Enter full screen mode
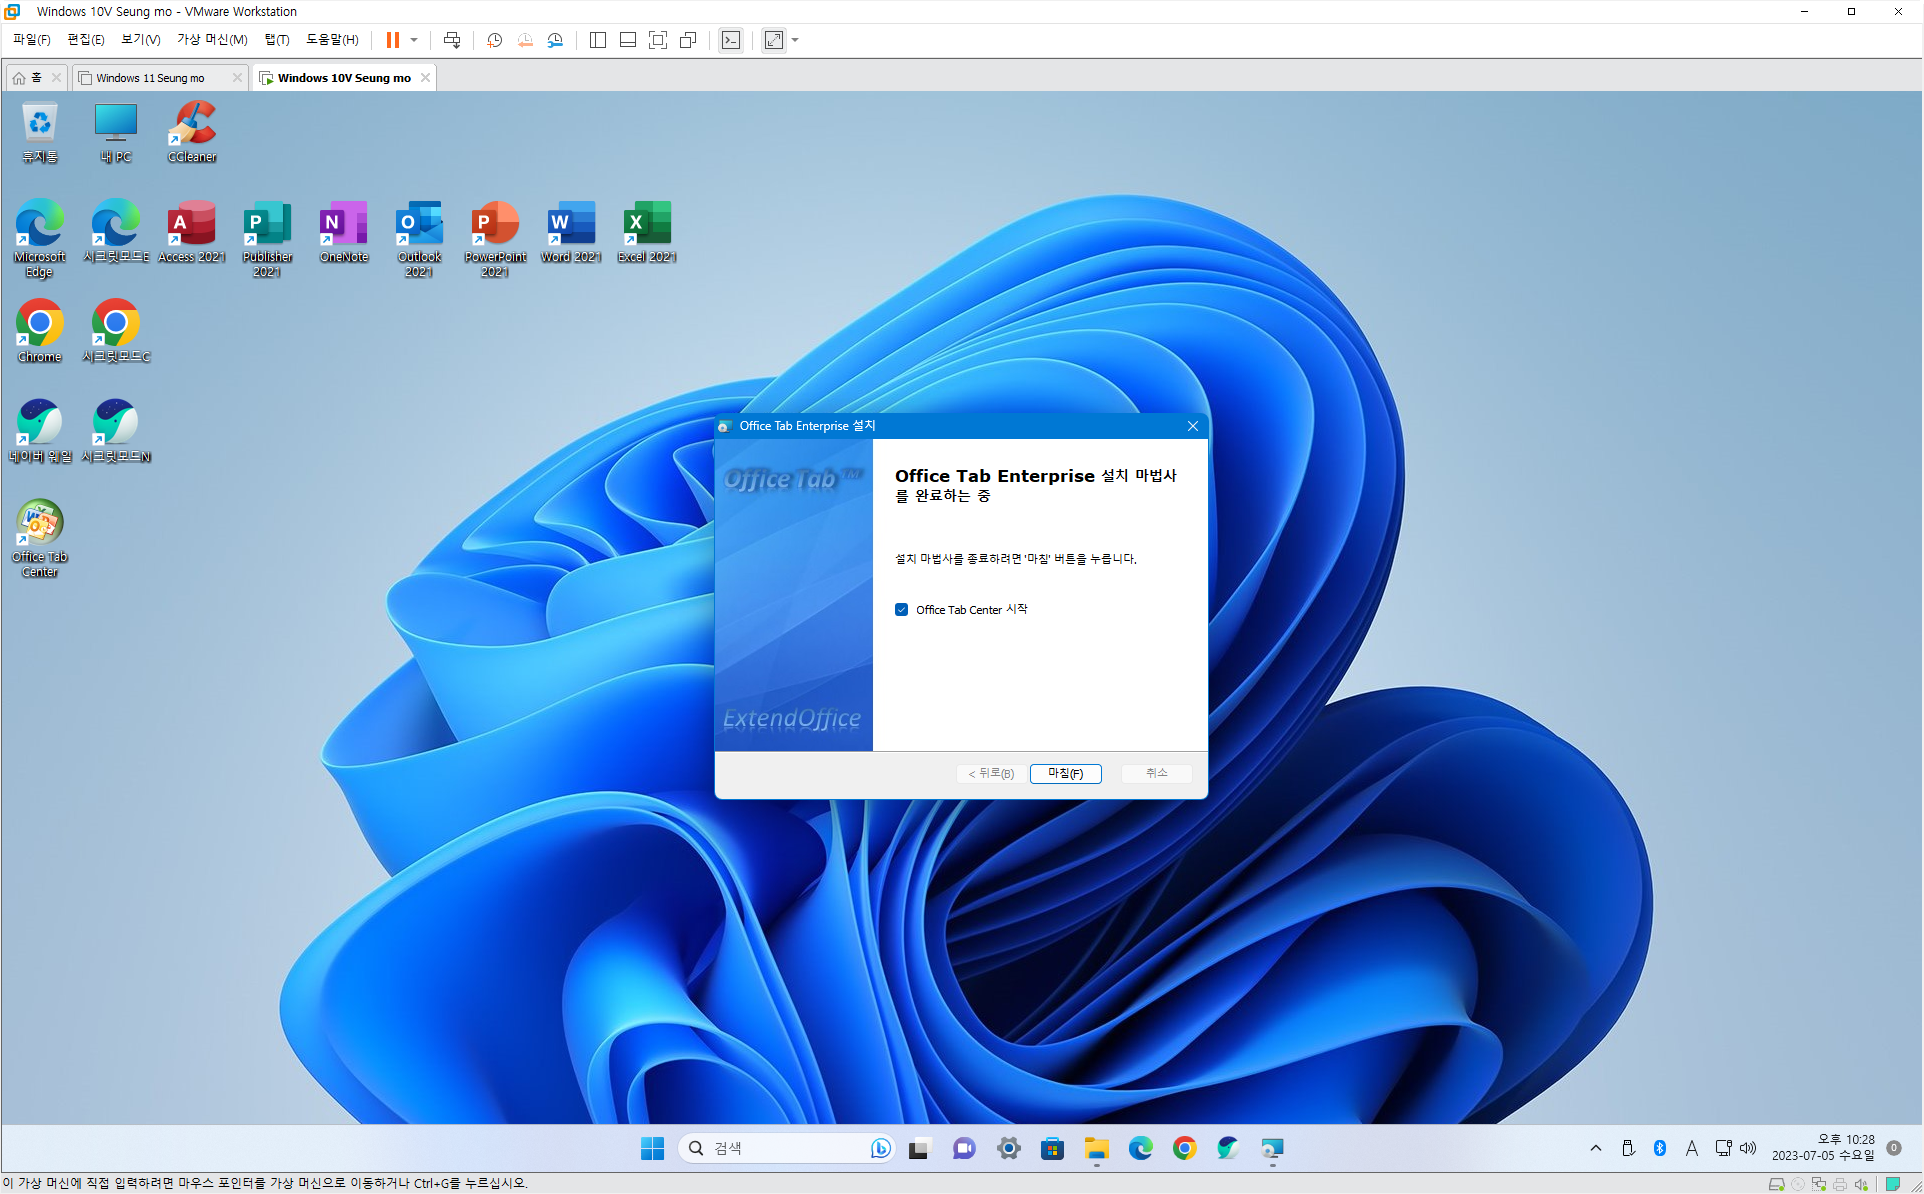The image size is (1924, 1194). [658, 40]
